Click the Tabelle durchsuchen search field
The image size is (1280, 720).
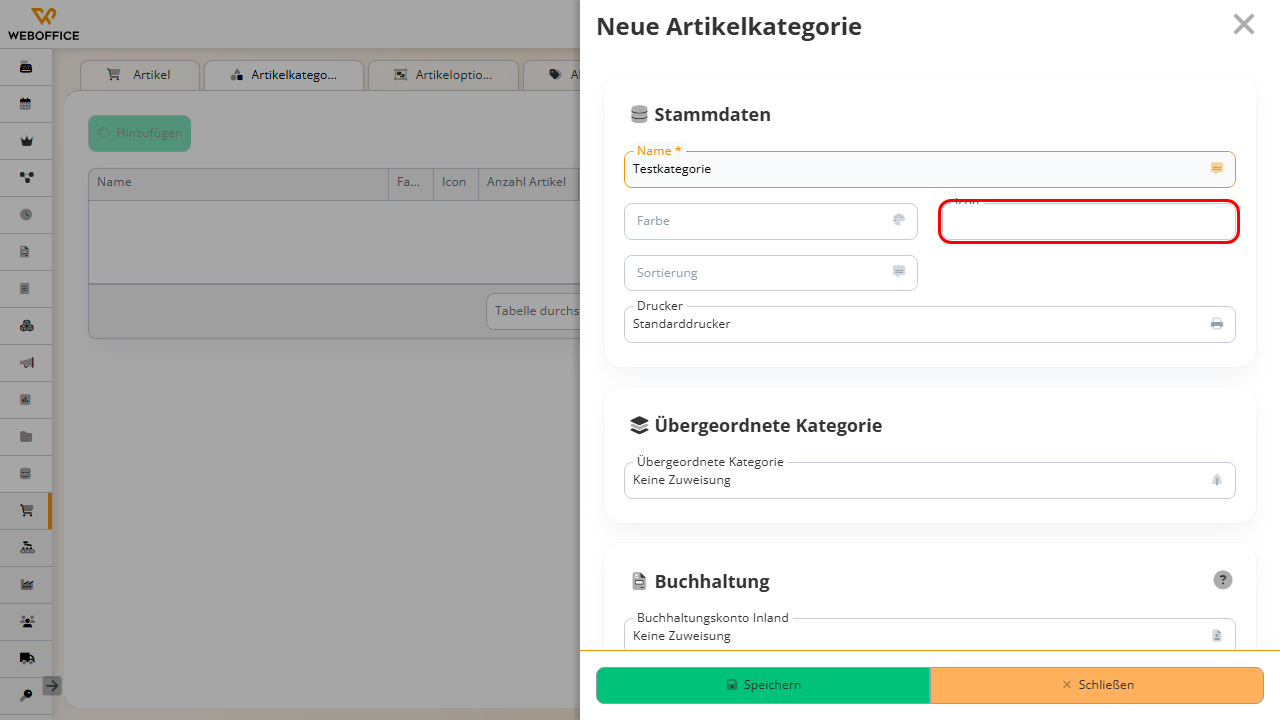tap(533, 311)
